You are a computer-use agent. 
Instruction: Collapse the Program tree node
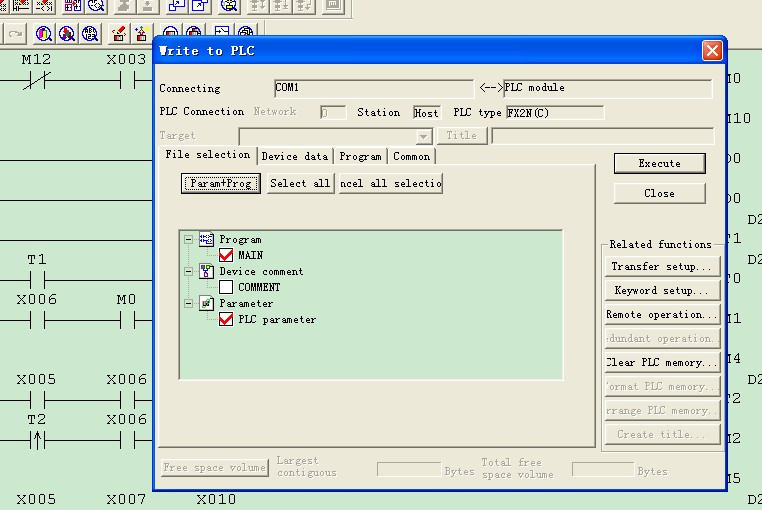click(x=189, y=239)
